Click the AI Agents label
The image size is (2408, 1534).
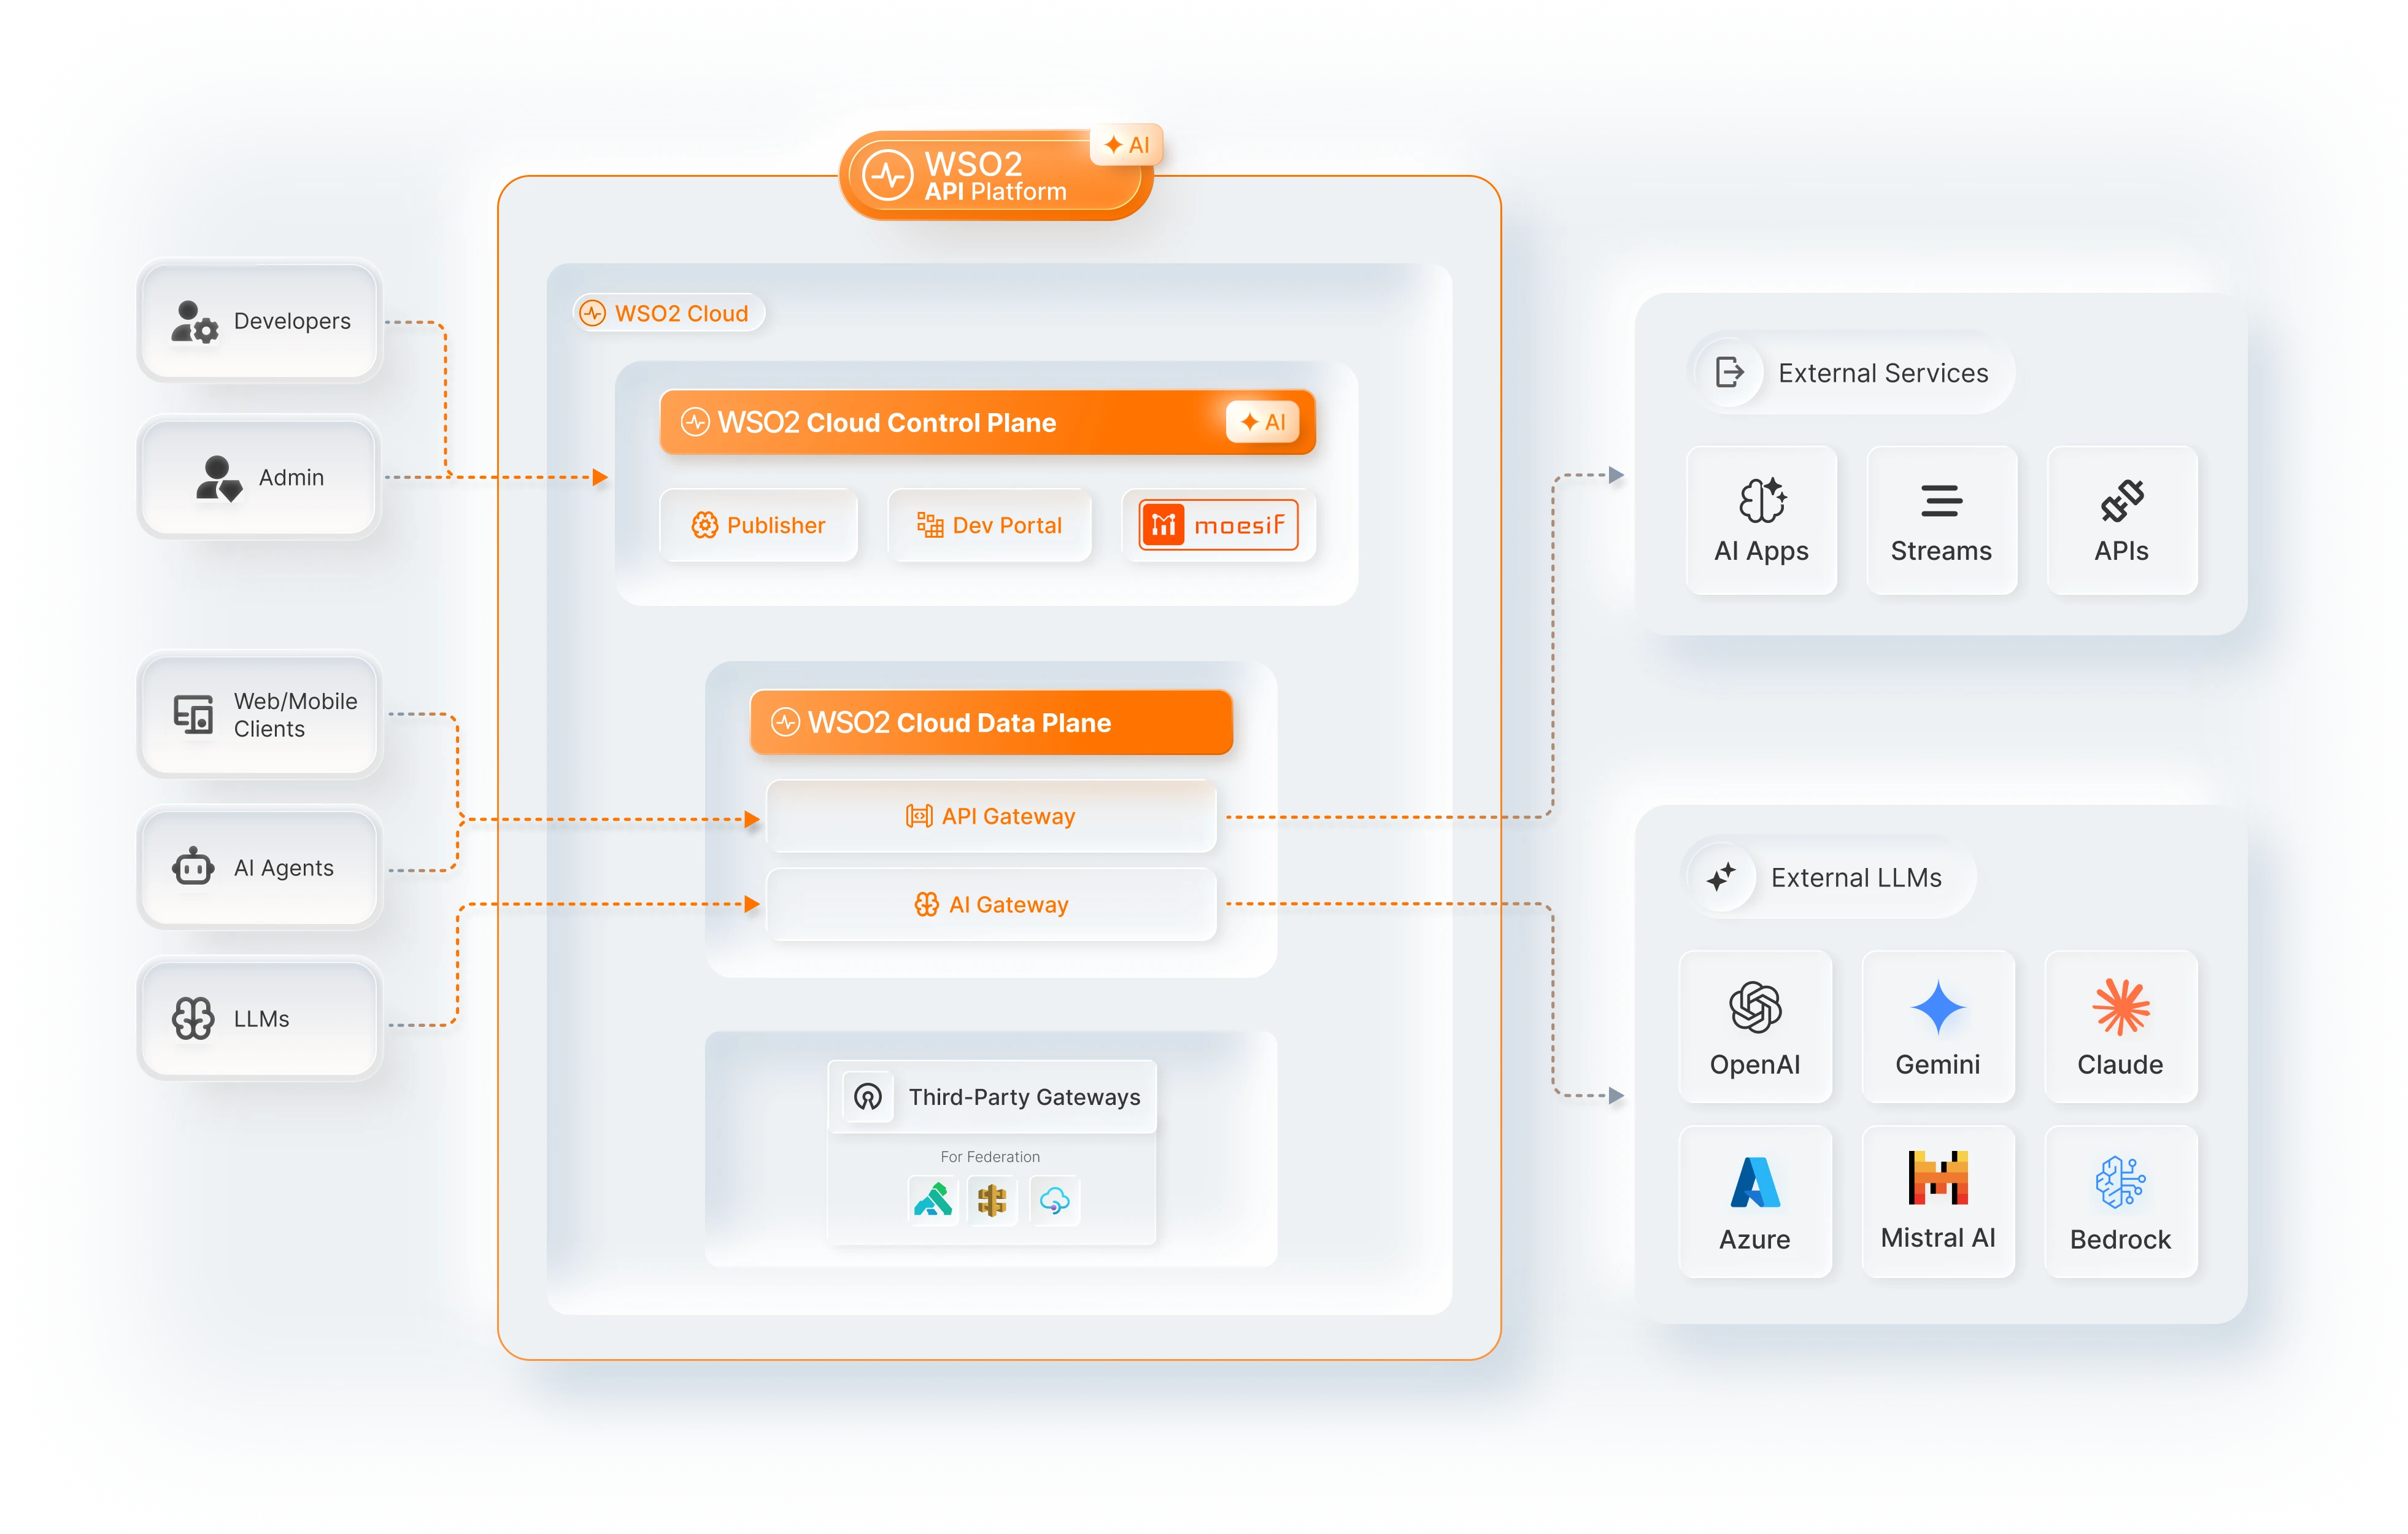click(x=283, y=868)
